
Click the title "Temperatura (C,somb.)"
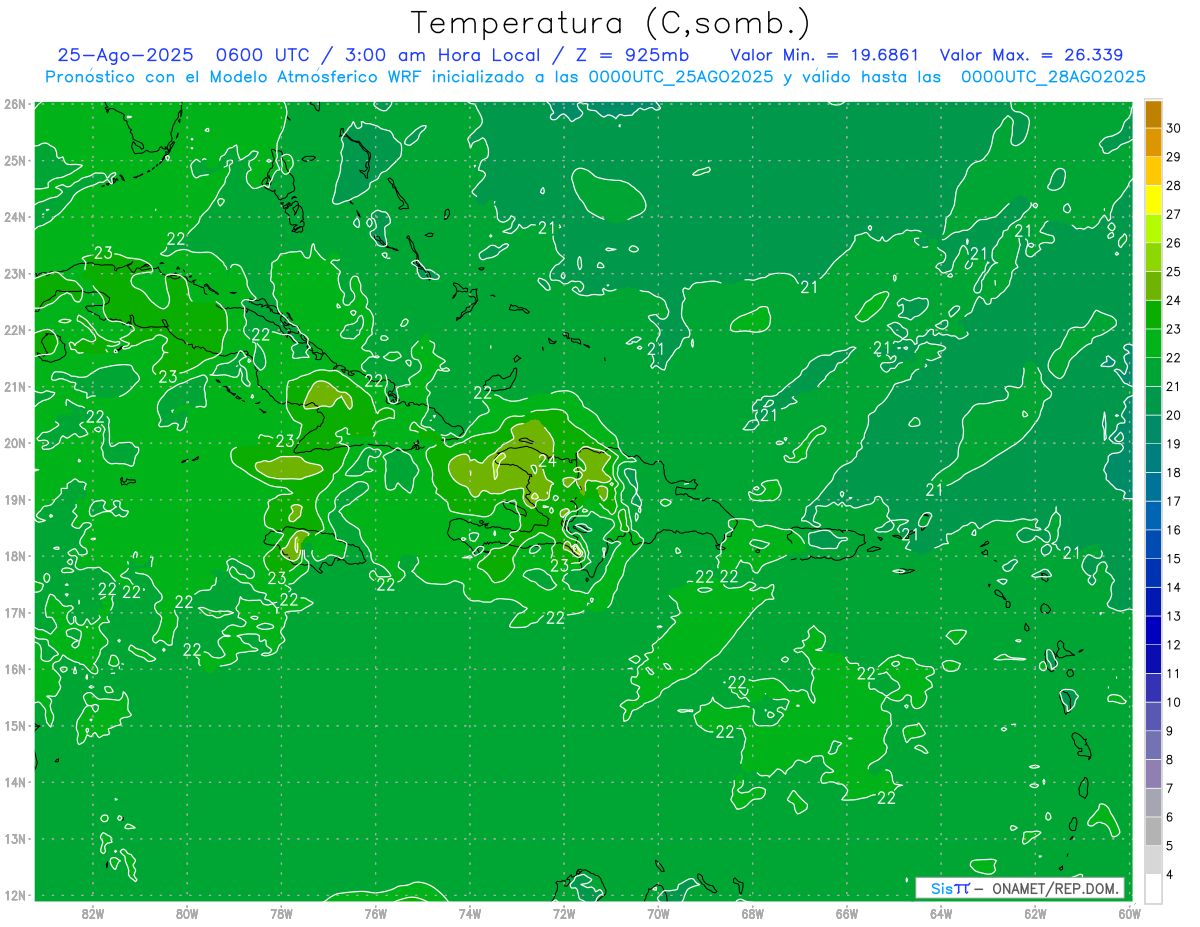coord(611,23)
